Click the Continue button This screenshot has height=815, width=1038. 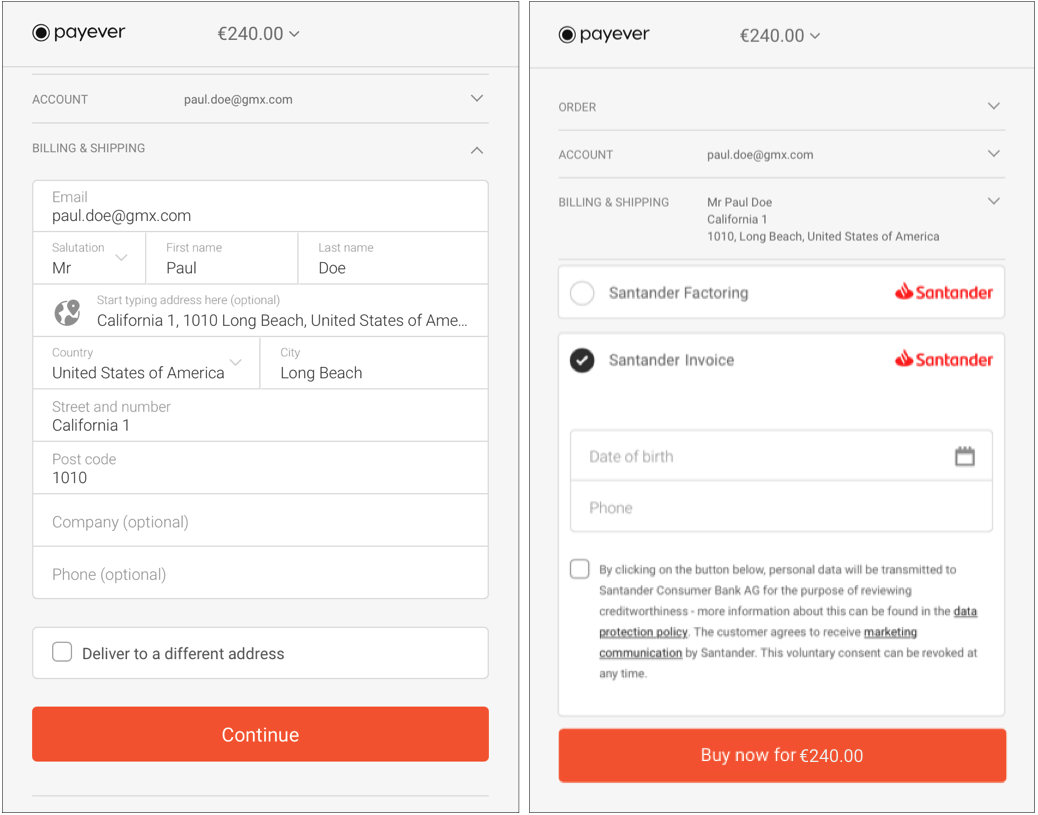pyautogui.click(x=260, y=734)
